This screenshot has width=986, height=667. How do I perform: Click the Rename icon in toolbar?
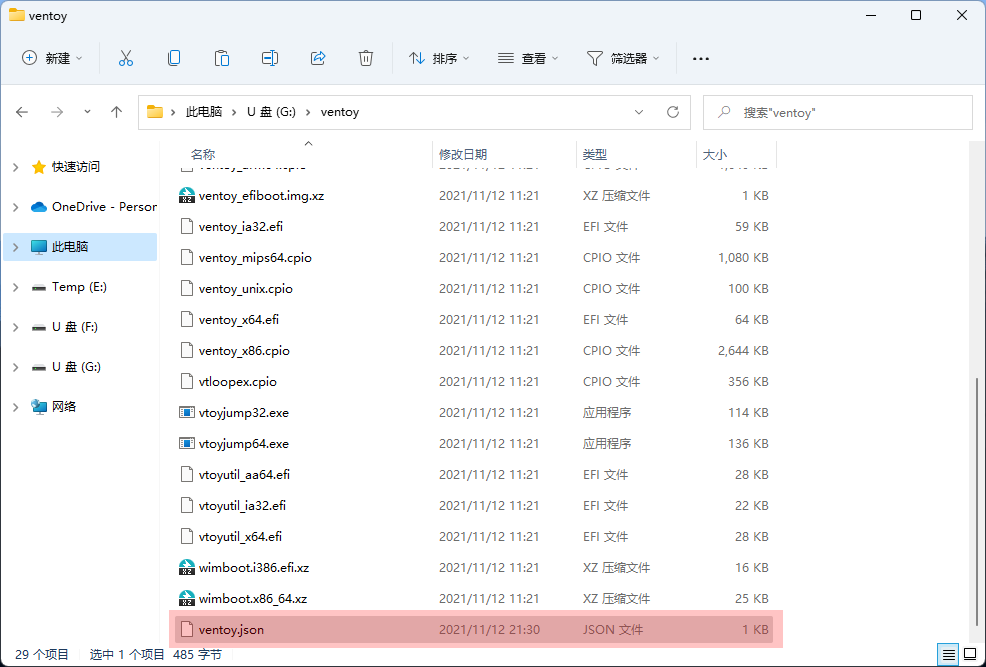coord(270,58)
